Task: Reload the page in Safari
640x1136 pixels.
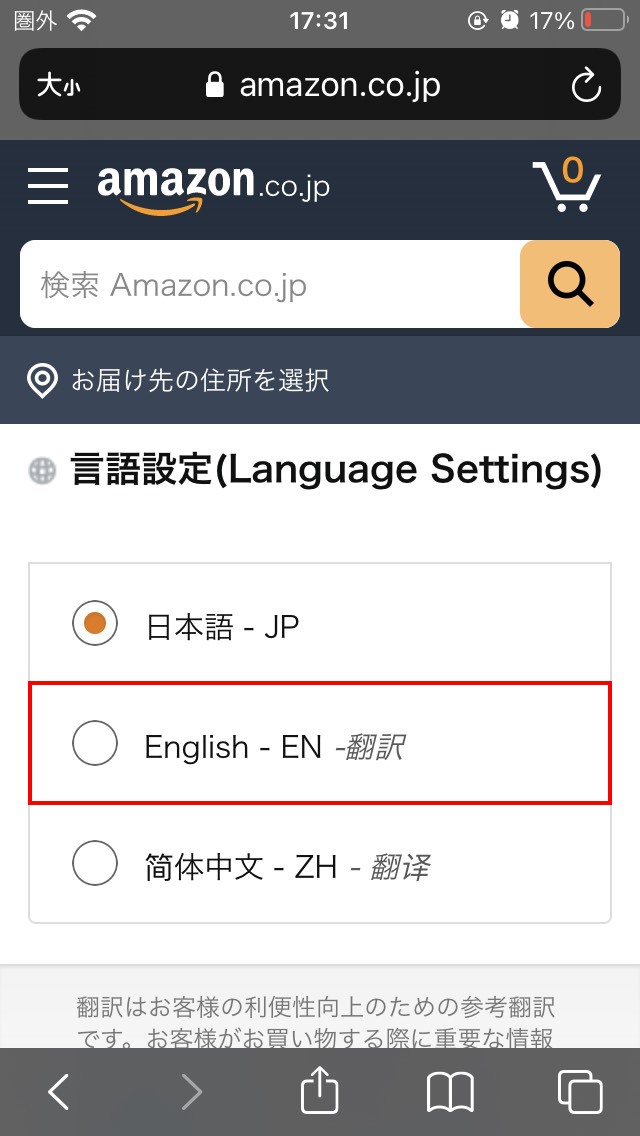Action: [x=586, y=86]
